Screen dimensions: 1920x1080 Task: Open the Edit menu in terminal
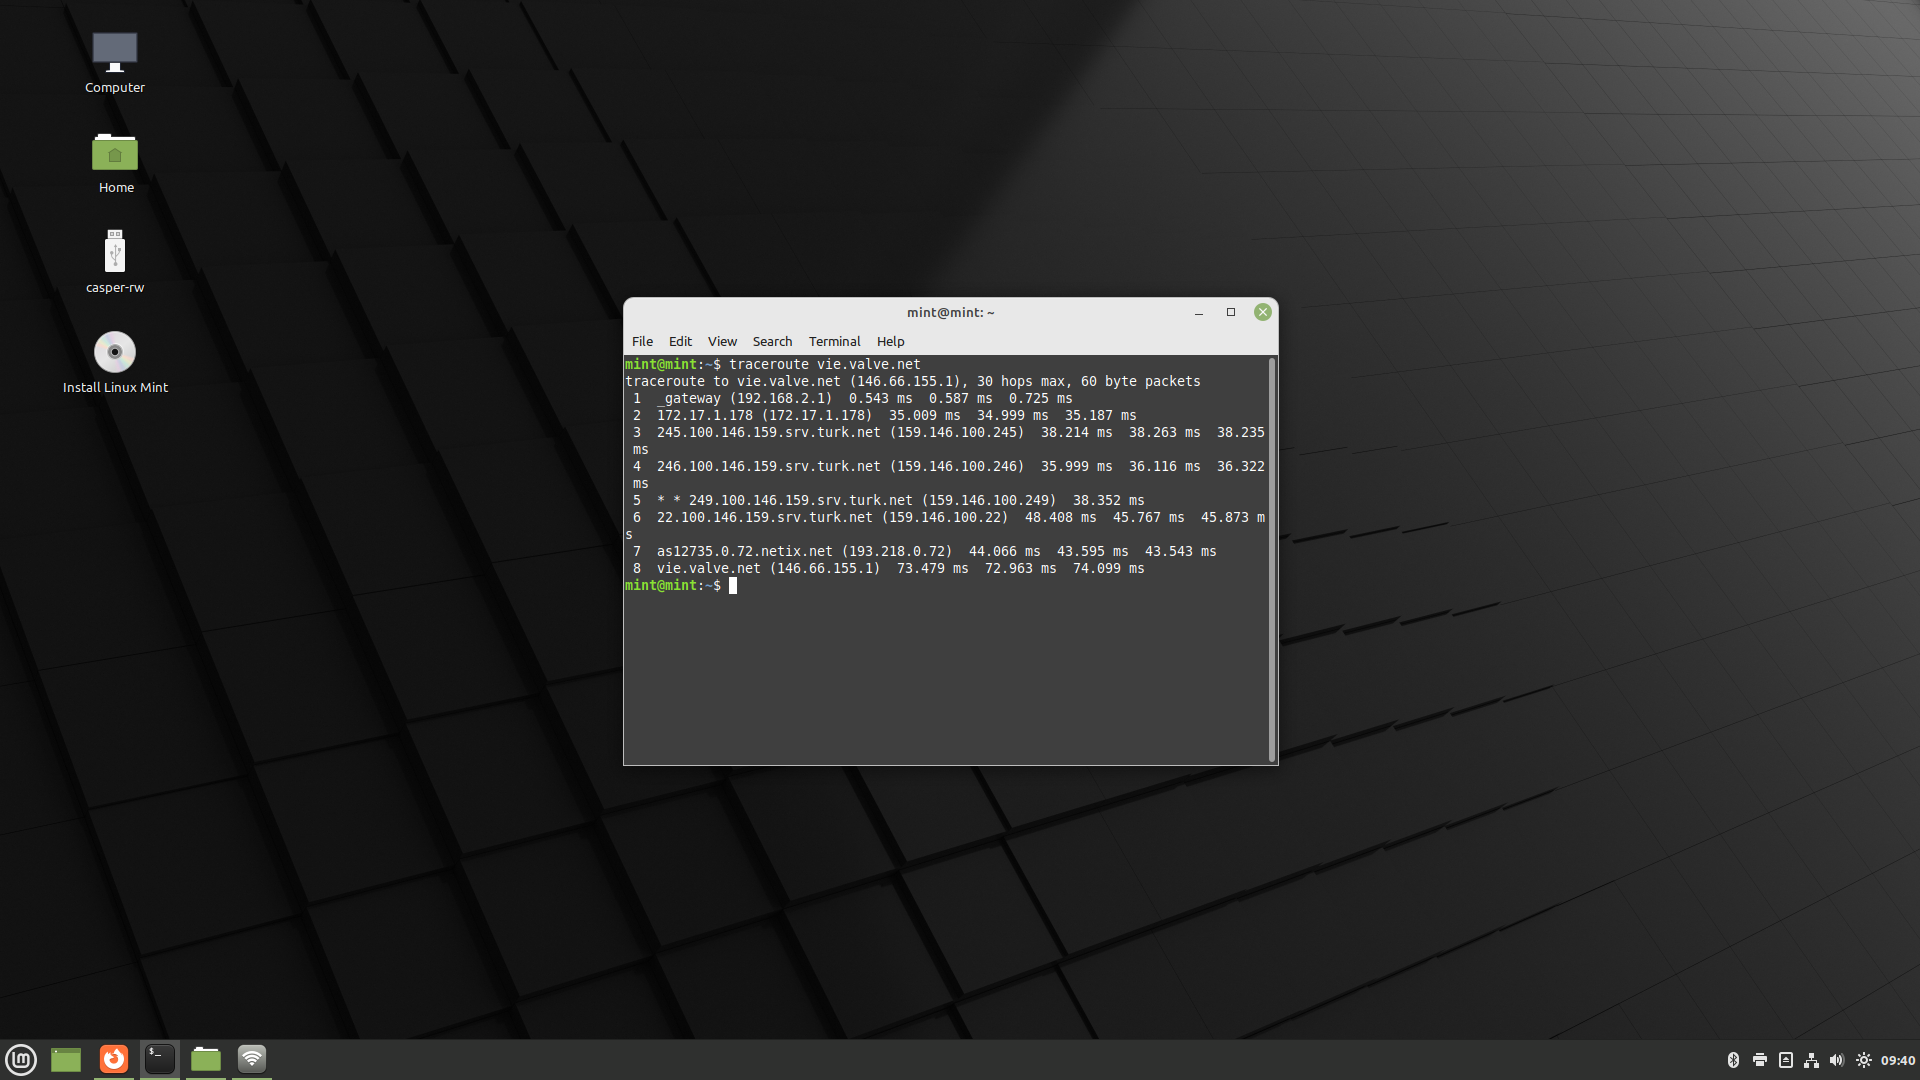[680, 341]
